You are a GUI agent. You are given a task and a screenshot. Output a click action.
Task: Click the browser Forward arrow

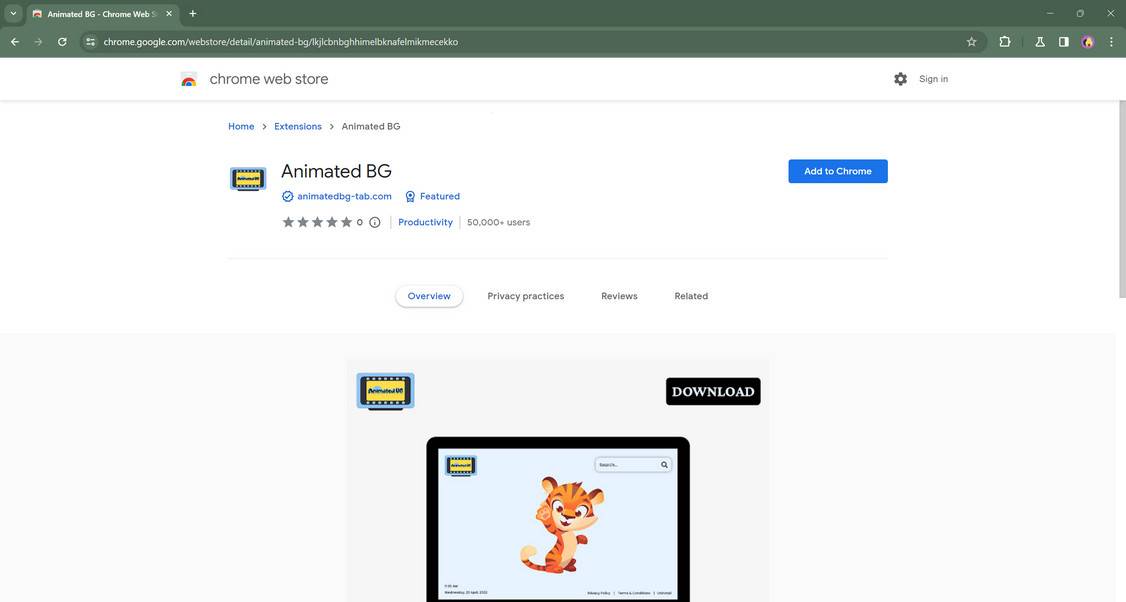(38, 42)
